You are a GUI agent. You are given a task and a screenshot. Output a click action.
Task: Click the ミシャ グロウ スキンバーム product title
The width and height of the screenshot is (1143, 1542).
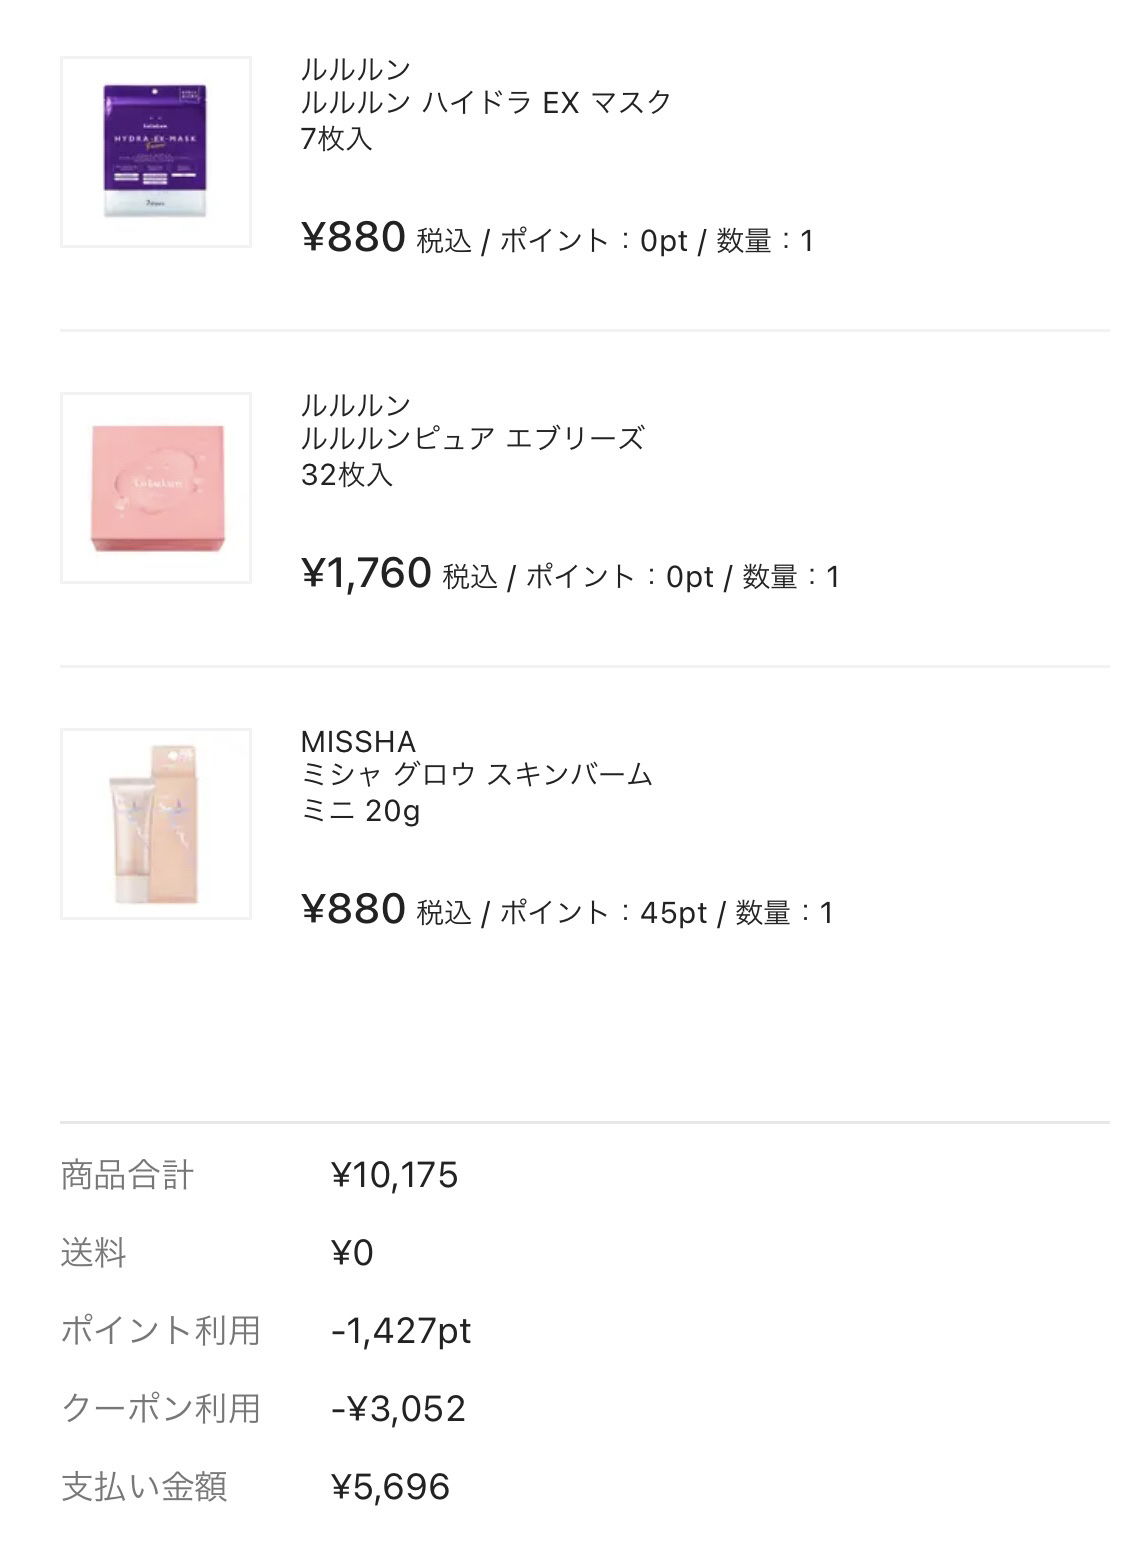[x=476, y=774]
